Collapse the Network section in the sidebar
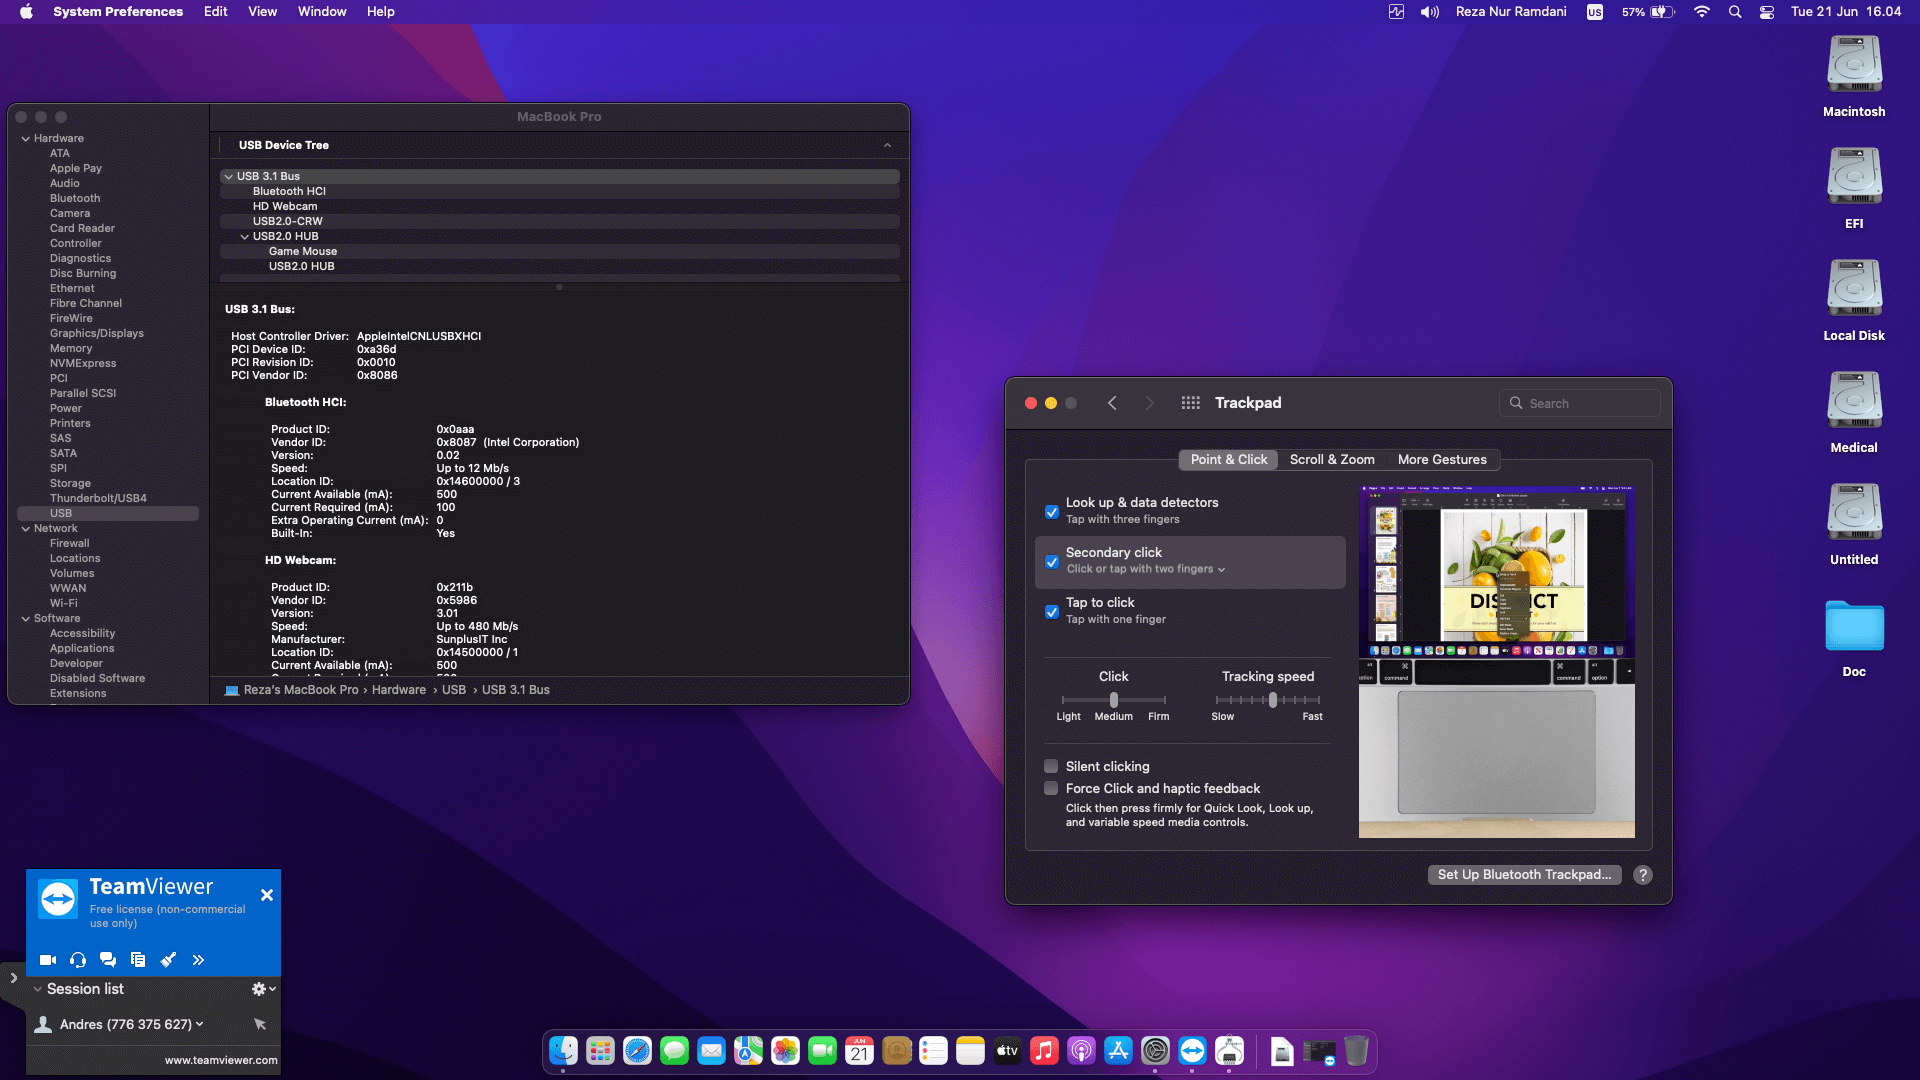The image size is (1920, 1080). coord(26,529)
